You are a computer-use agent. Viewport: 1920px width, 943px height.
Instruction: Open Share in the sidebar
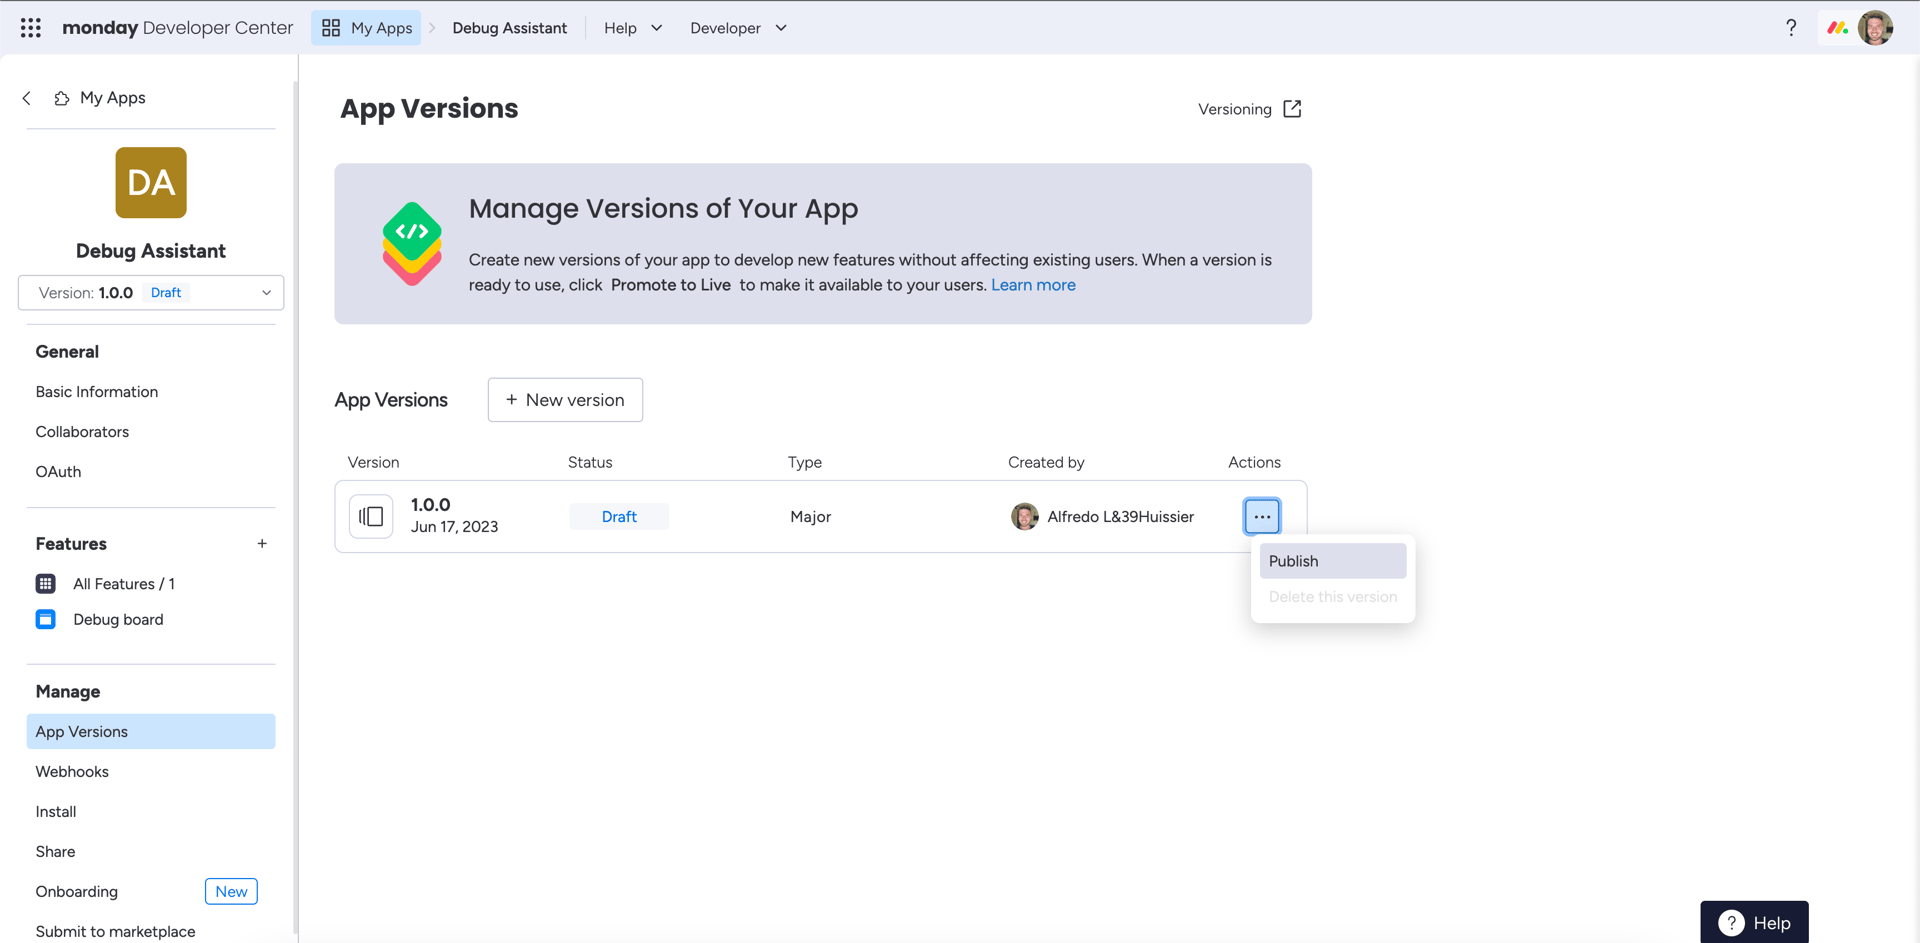(55, 852)
